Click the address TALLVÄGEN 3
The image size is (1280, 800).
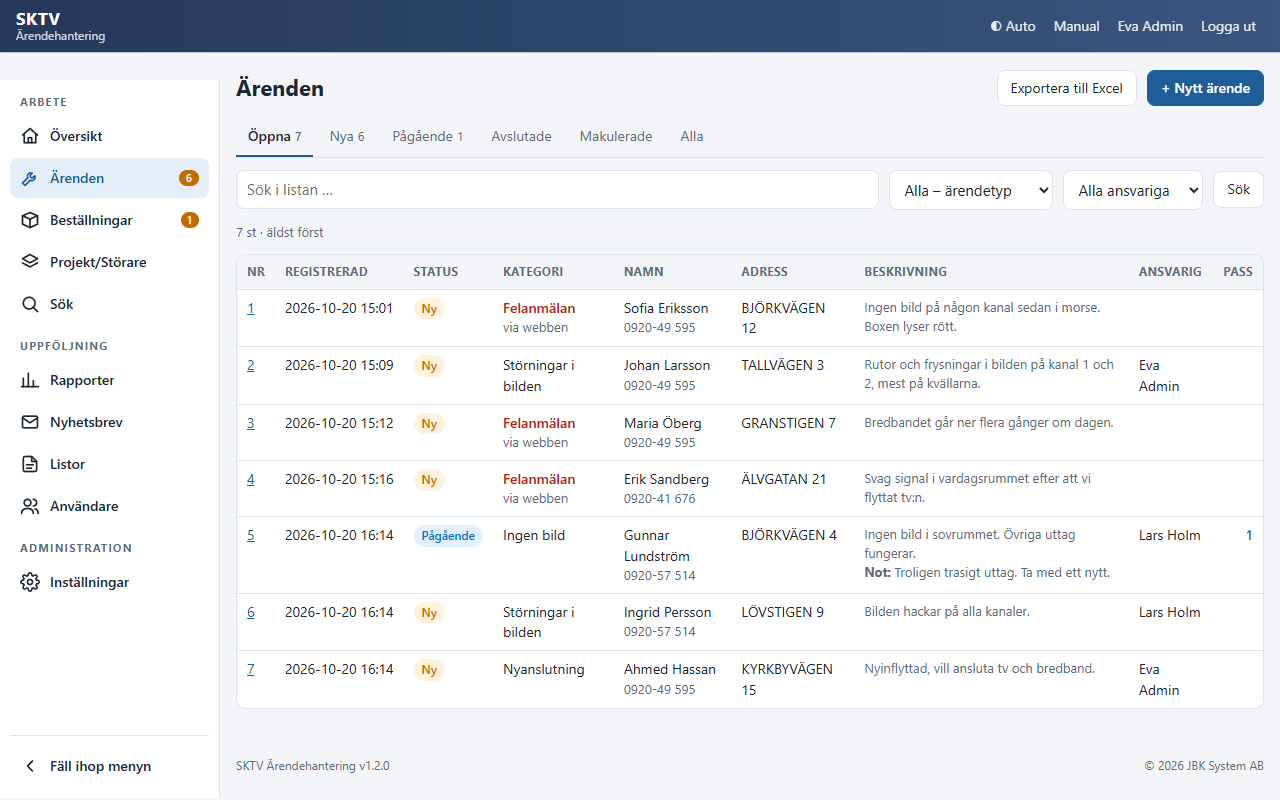(783, 365)
